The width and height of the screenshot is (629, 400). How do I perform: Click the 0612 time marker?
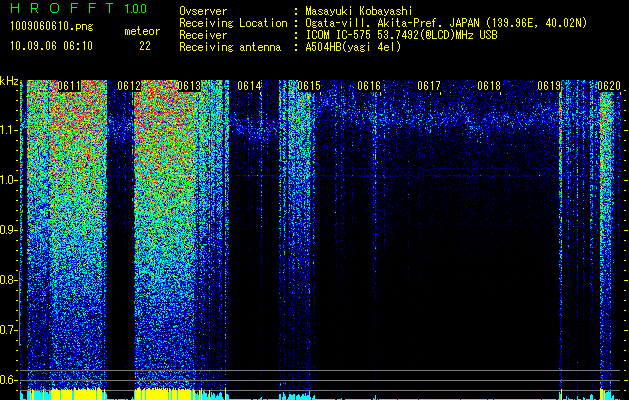click(x=129, y=86)
